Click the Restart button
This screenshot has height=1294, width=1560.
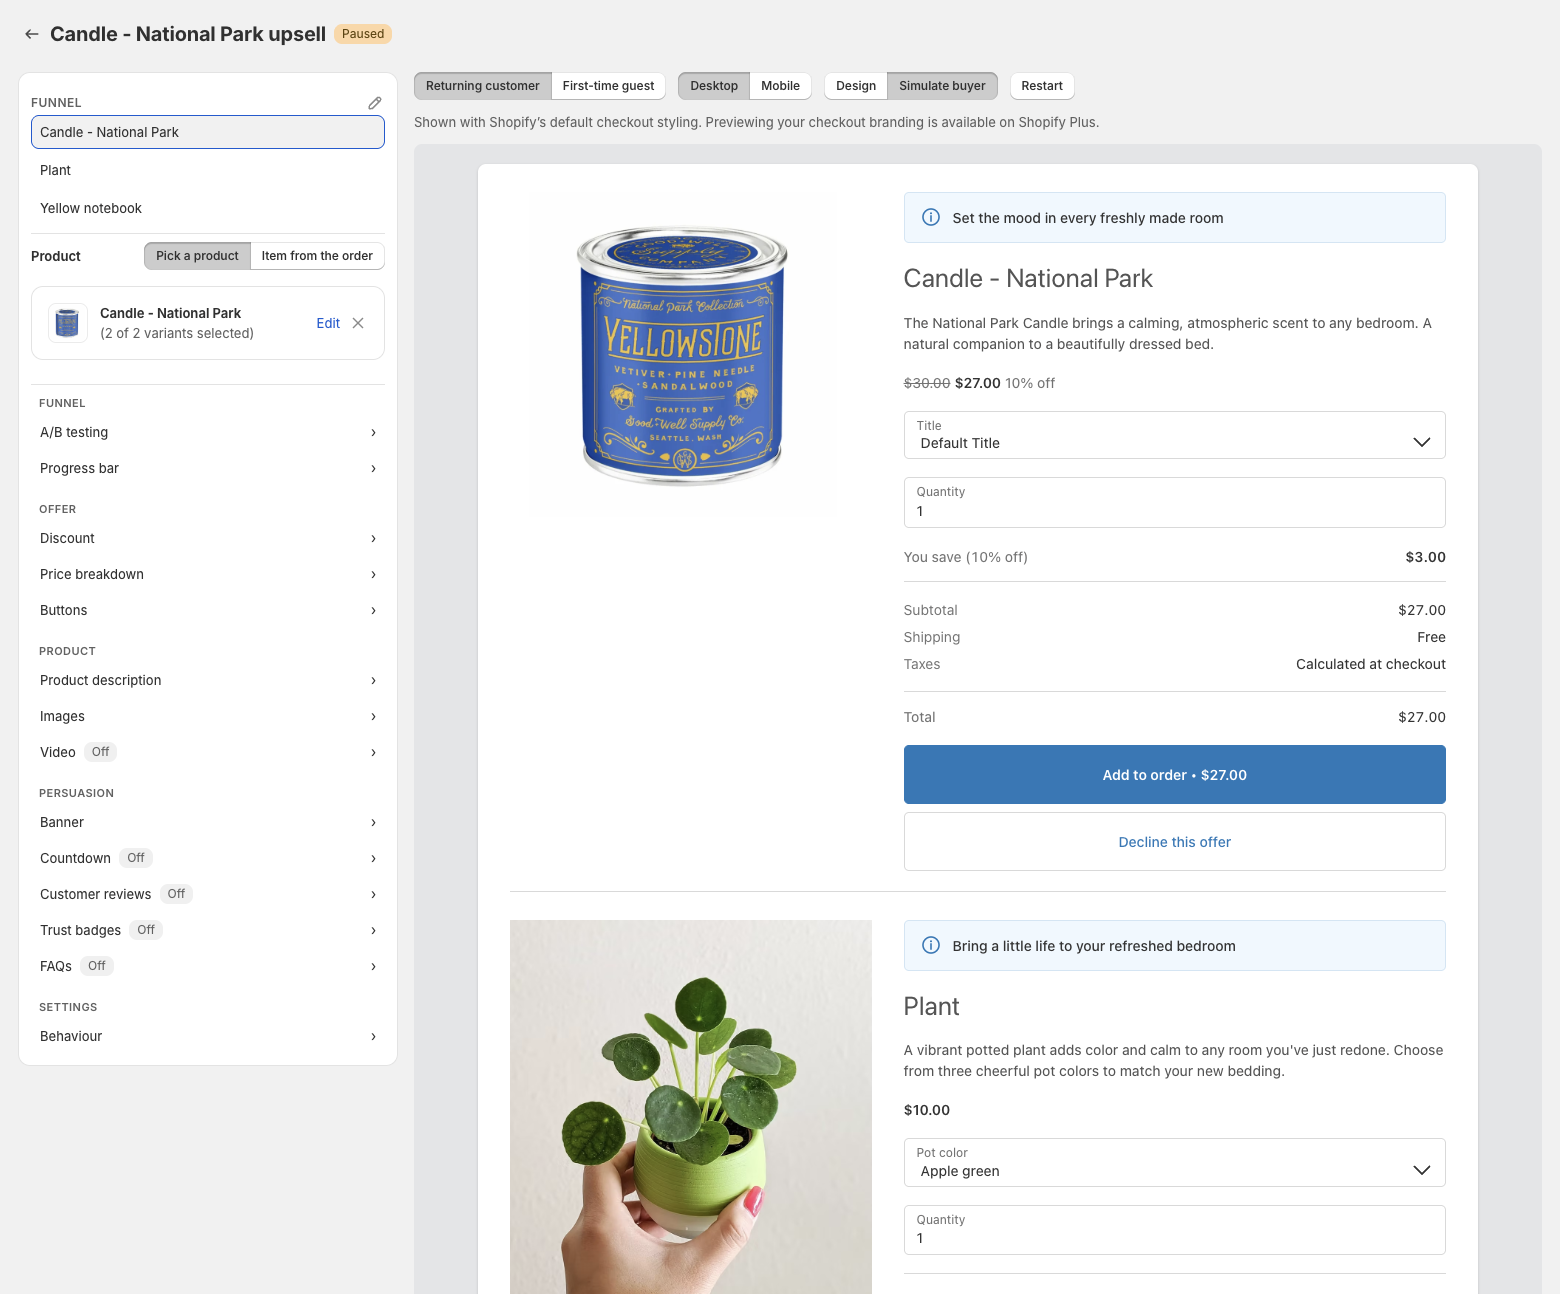[x=1042, y=86]
